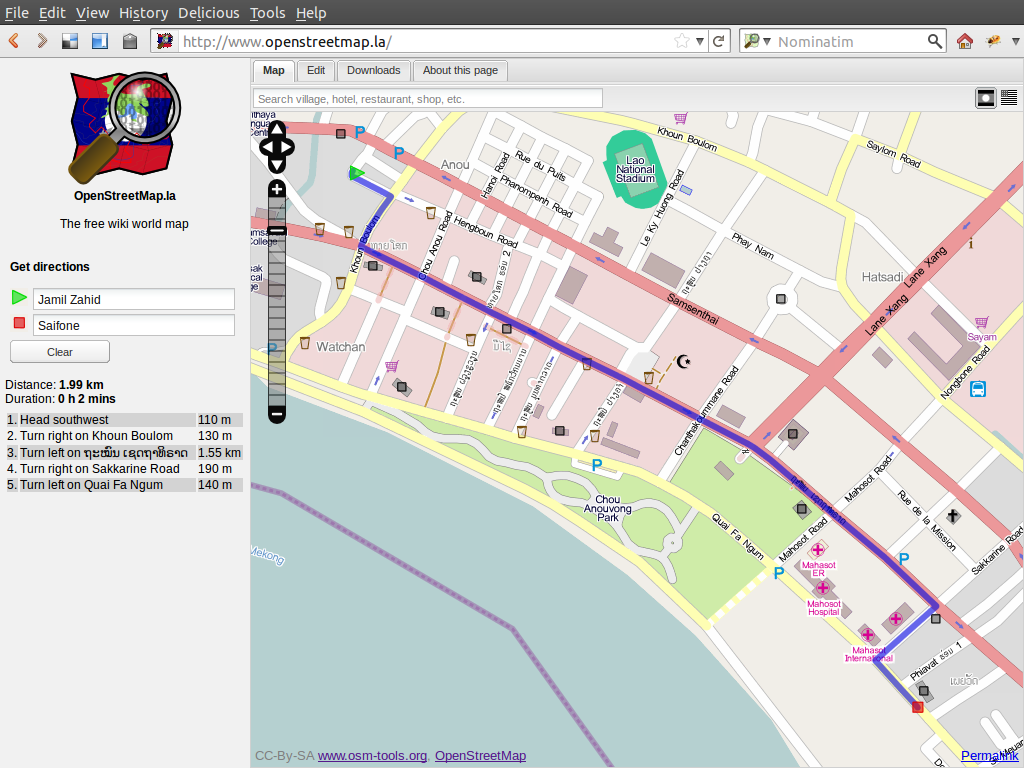Toggle the Lao flag map view button
Viewport: 1024px width, 768px height.
986,97
